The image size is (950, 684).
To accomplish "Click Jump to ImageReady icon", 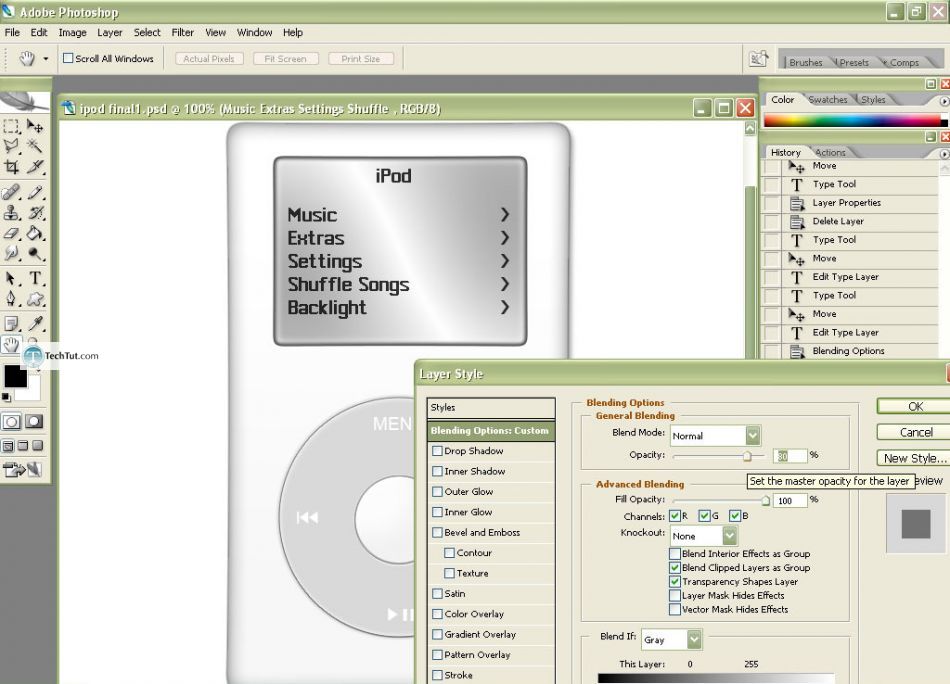I will 22,470.
